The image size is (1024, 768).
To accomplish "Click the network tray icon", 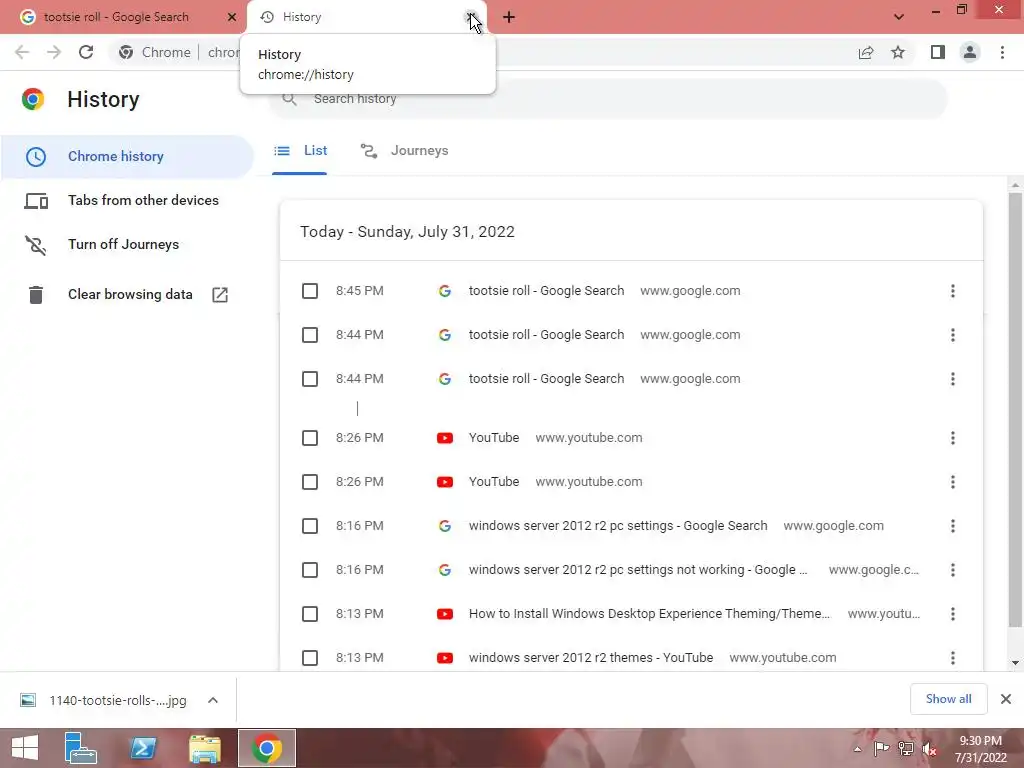I will [905, 749].
